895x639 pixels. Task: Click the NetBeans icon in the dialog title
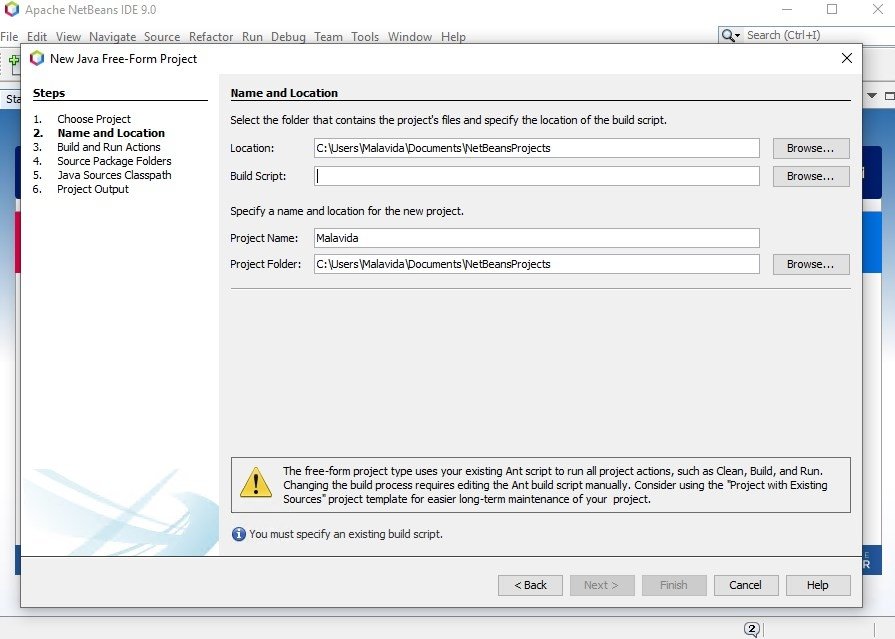click(x=37, y=58)
